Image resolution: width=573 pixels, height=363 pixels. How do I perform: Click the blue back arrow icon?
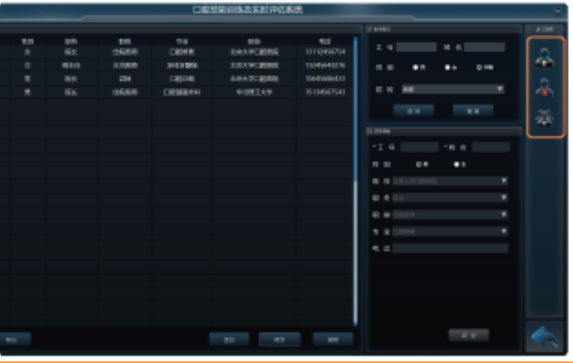pos(544,337)
